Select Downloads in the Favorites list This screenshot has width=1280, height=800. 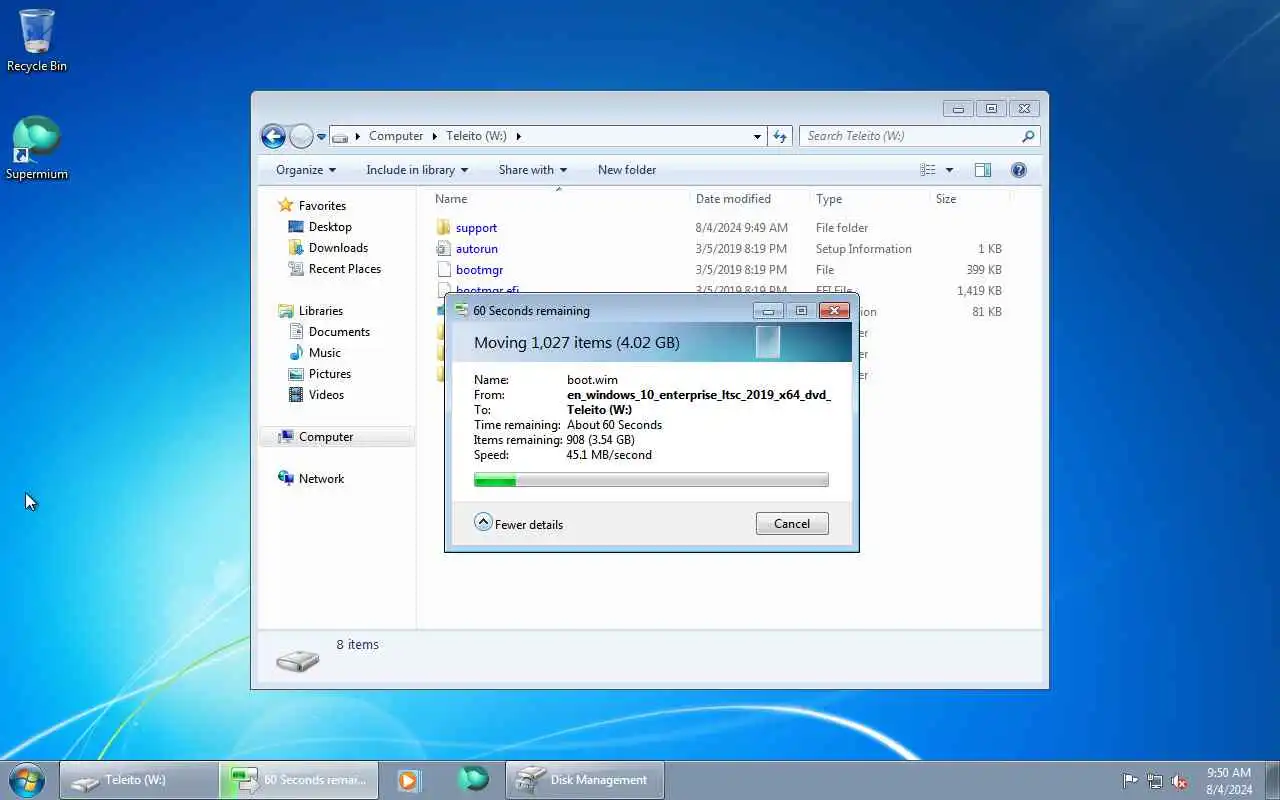click(338, 248)
